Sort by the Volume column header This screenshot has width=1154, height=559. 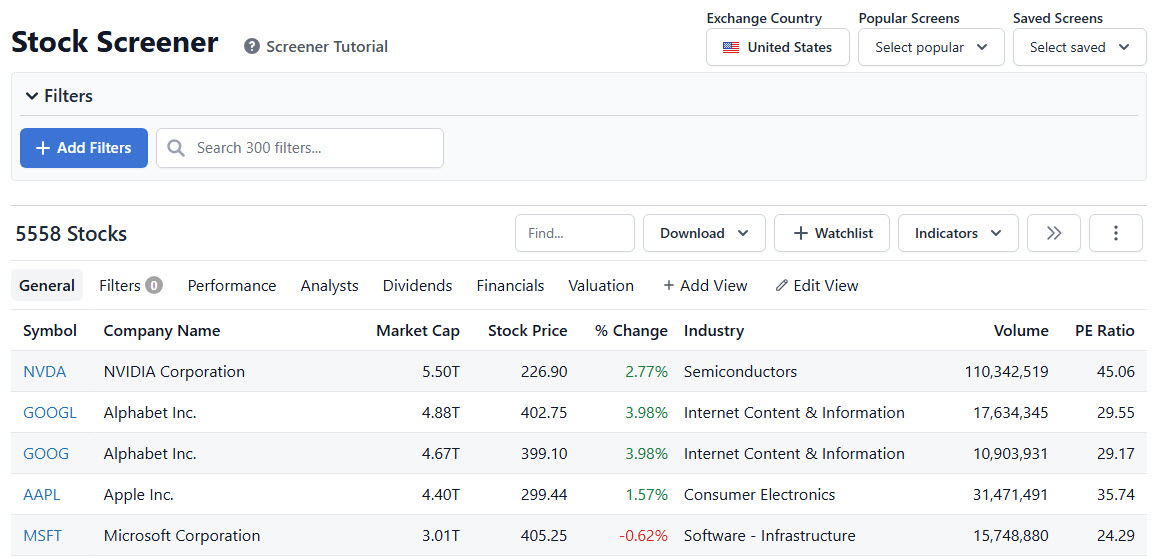tap(1021, 331)
